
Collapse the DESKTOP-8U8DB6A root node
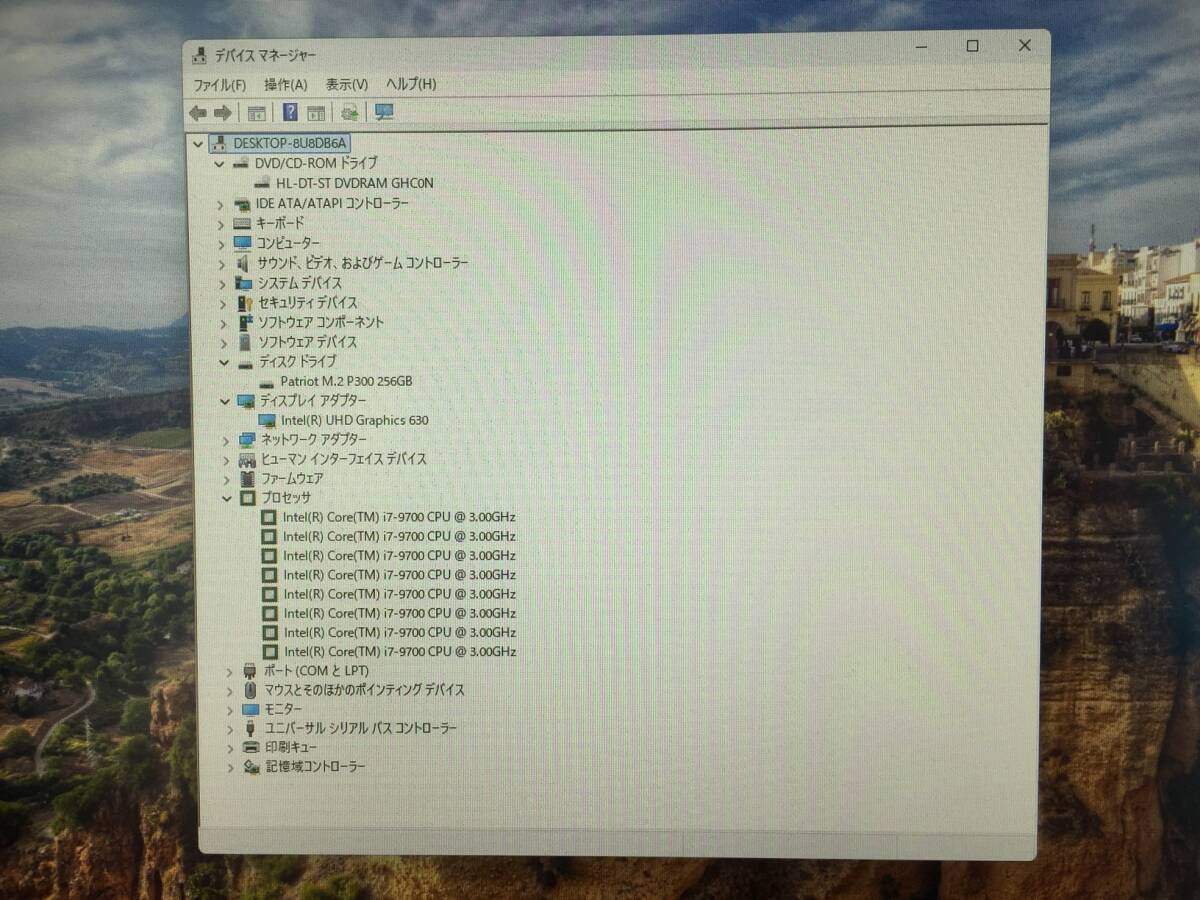point(198,143)
